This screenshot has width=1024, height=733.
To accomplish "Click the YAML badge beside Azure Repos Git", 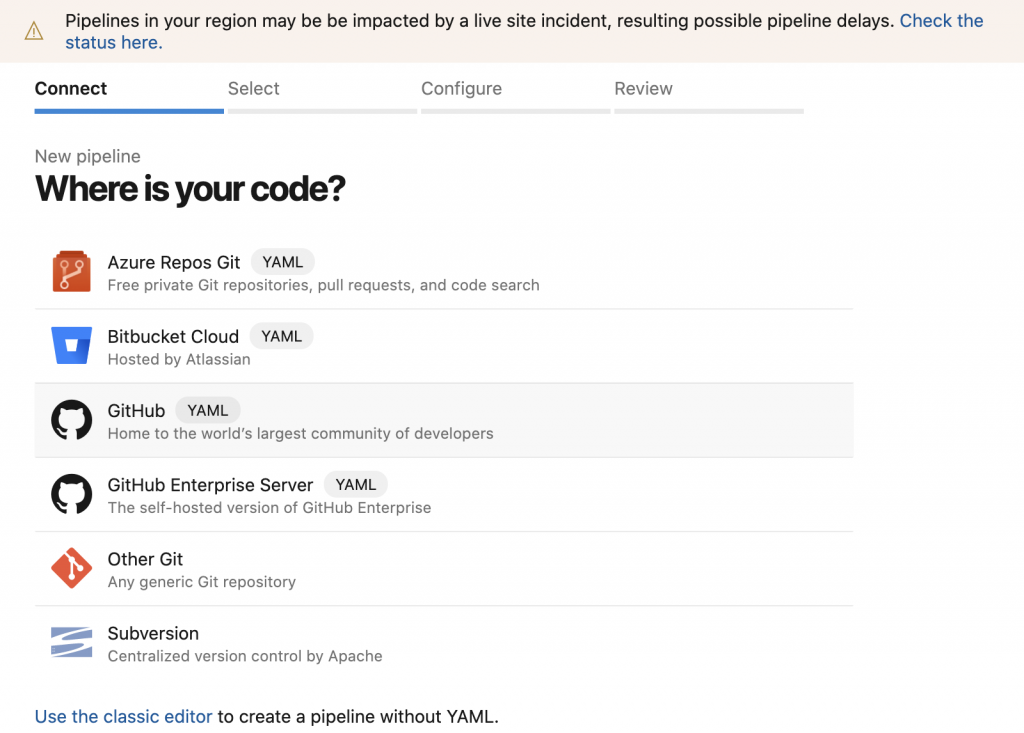I will (x=282, y=262).
